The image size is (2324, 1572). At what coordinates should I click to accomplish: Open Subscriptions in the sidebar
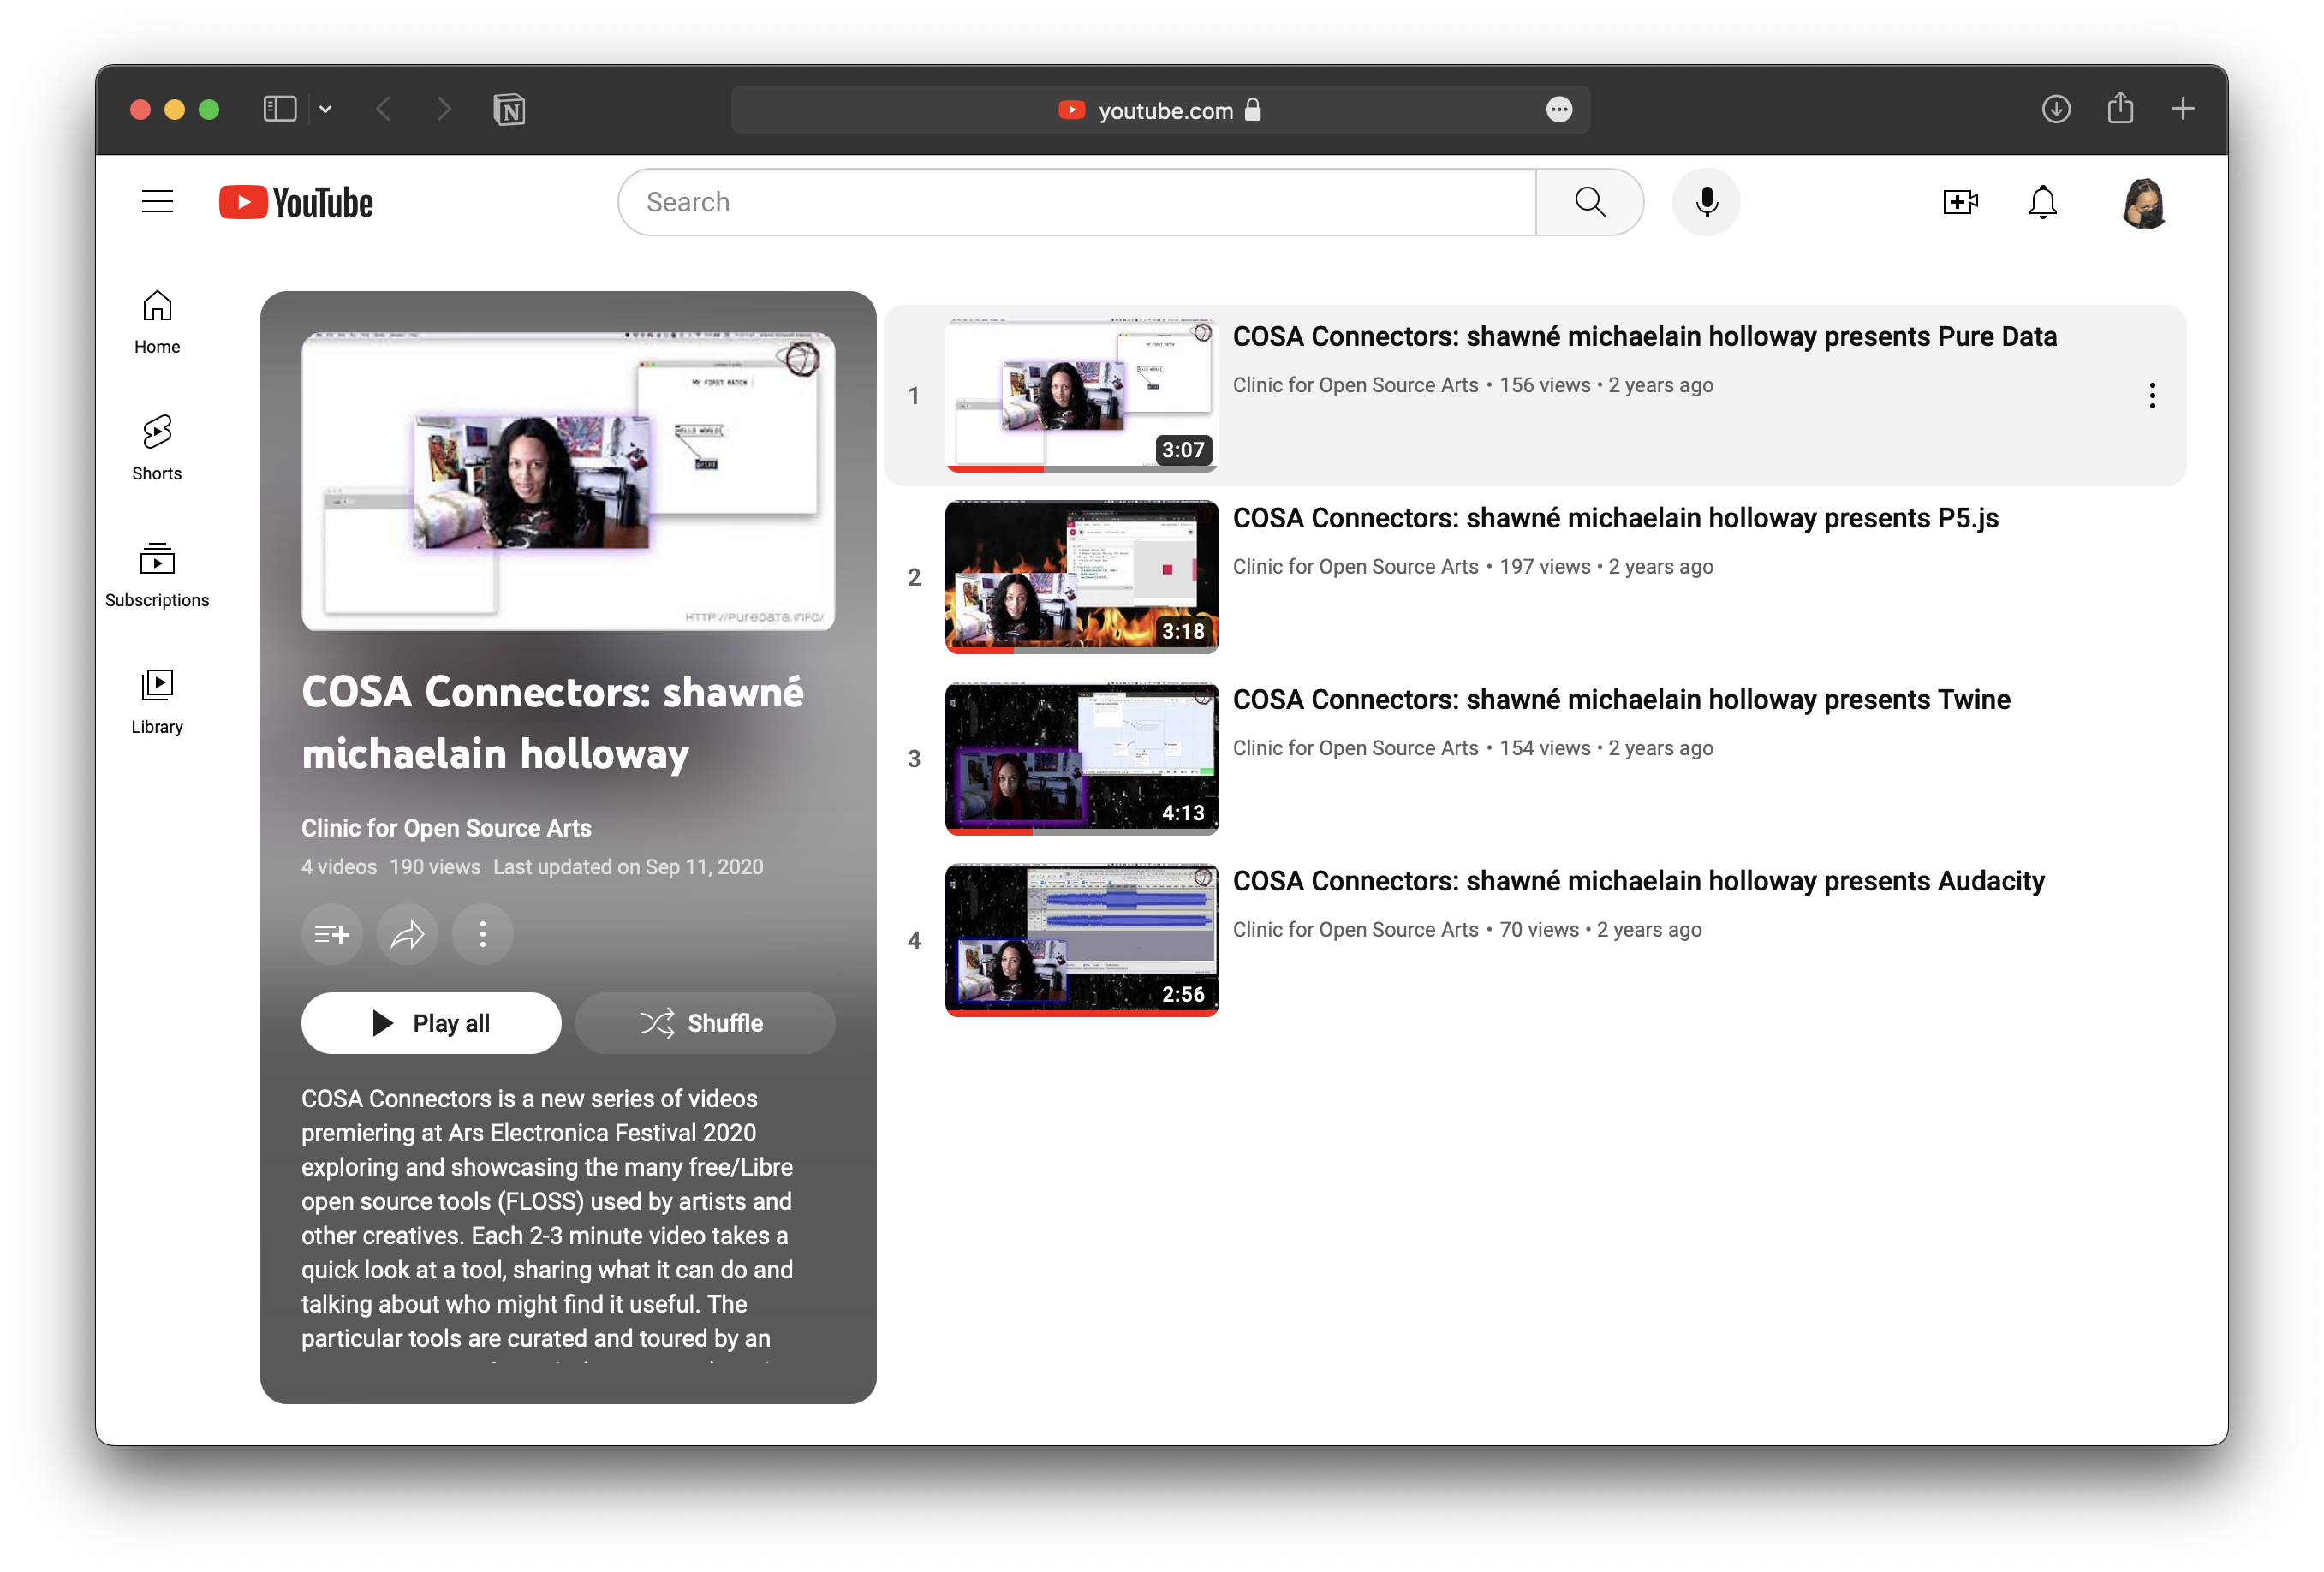pos(157,574)
